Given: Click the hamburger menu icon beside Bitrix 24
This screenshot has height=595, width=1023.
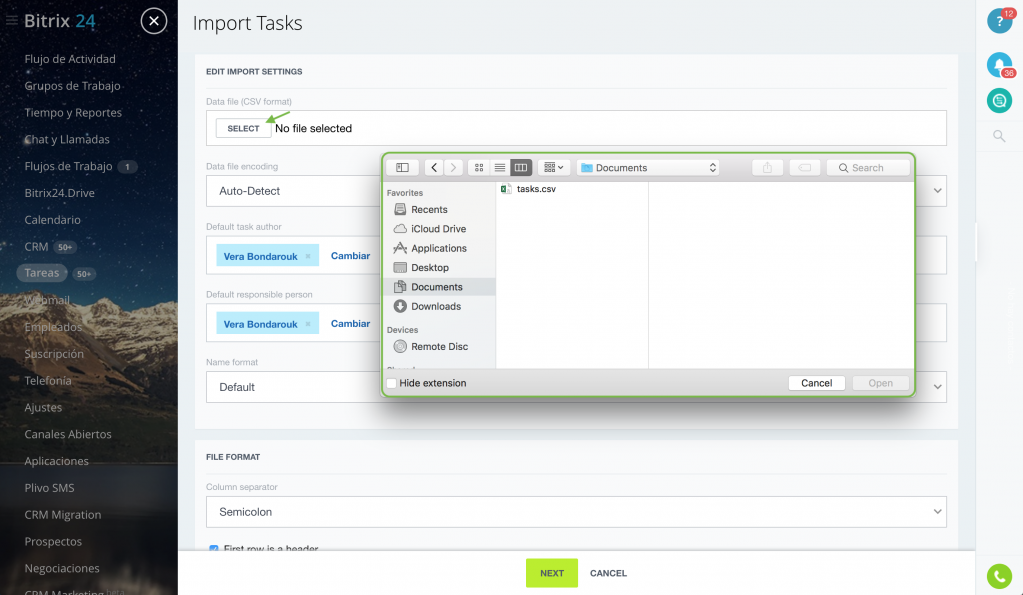Looking at the screenshot, I should [11, 21].
